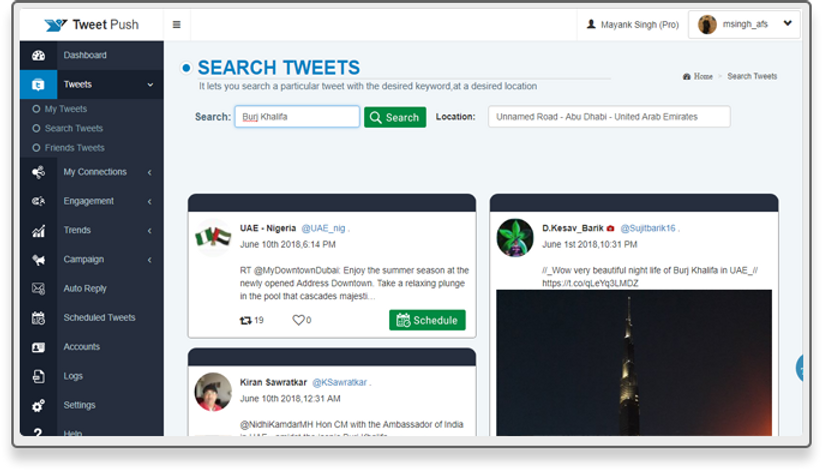Click the Location input field
The width and height of the screenshot is (822, 470).
coord(609,117)
